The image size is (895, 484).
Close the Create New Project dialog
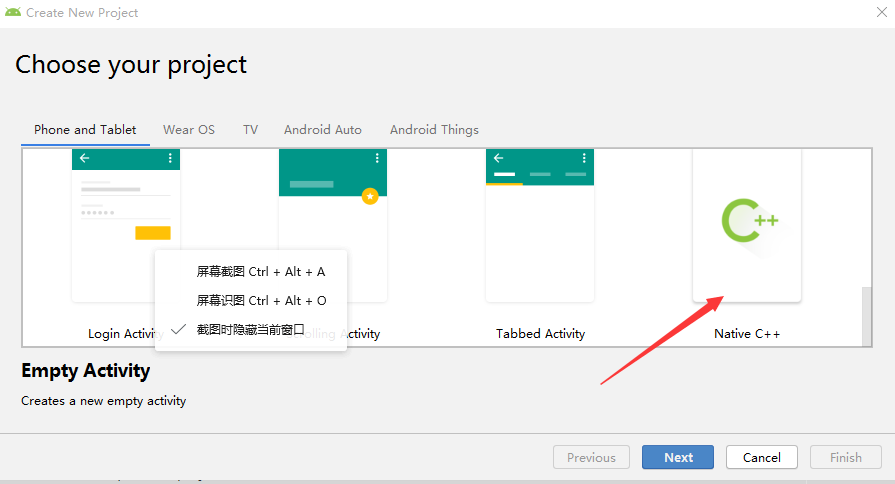click(882, 12)
